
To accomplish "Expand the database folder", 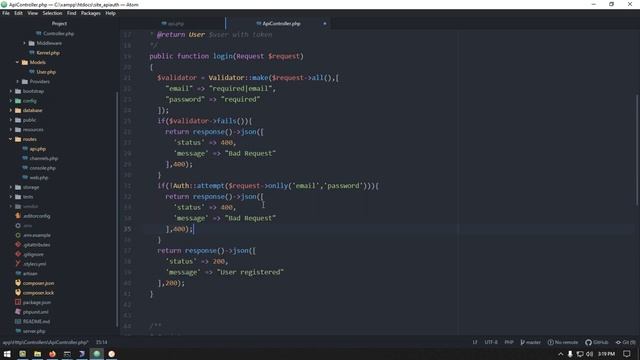I will [x=11, y=111].
